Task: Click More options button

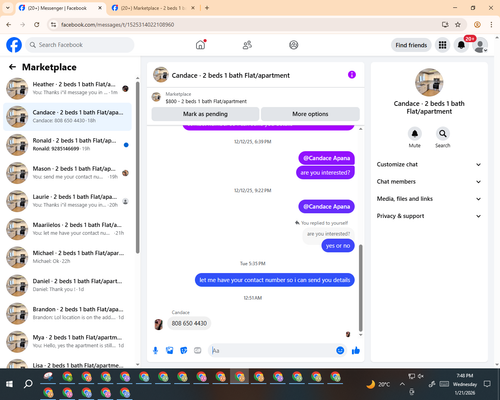Action: pos(310,114)
